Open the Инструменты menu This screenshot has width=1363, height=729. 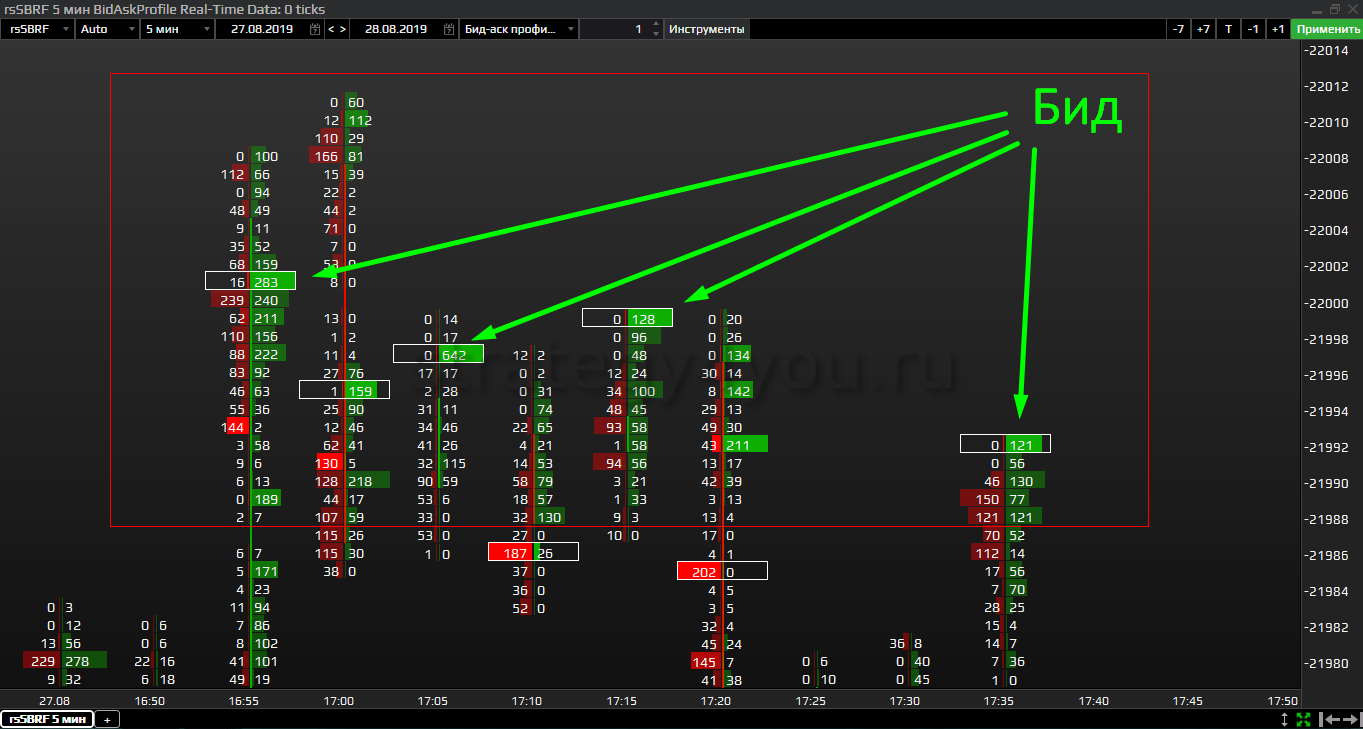click(x=706, y=29)
